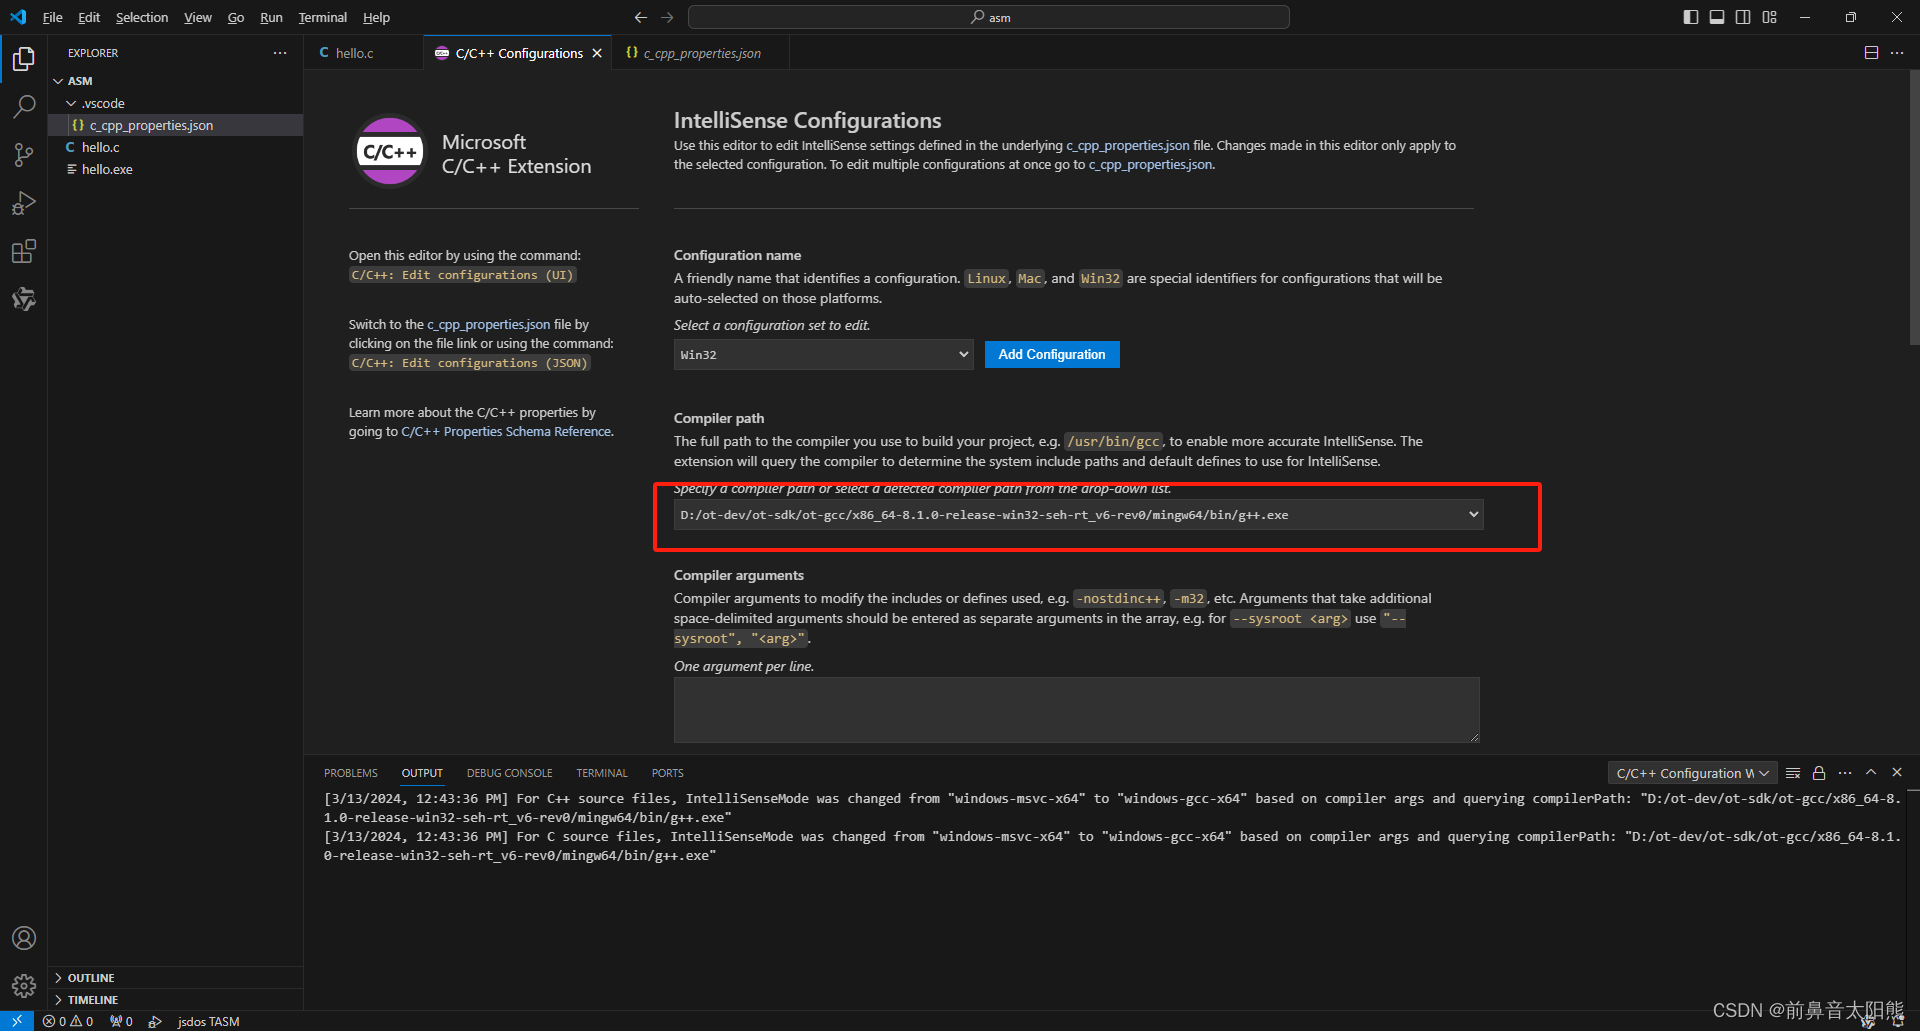Click the Add Configuration button
This screenshot has width=1920, height=1031.
[1052, 355]
